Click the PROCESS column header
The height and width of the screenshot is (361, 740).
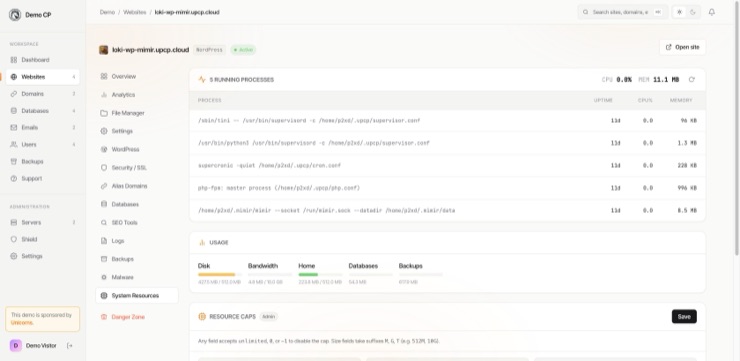210,101
